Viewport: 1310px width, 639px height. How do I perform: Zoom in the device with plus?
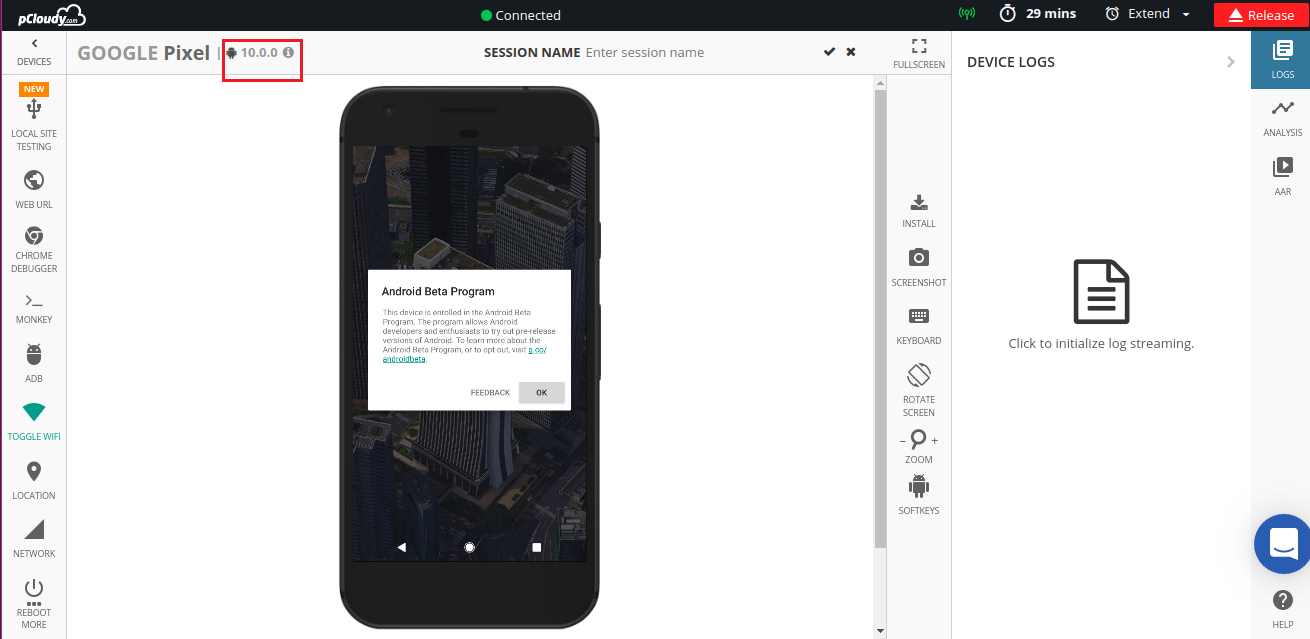coord(935,441)
